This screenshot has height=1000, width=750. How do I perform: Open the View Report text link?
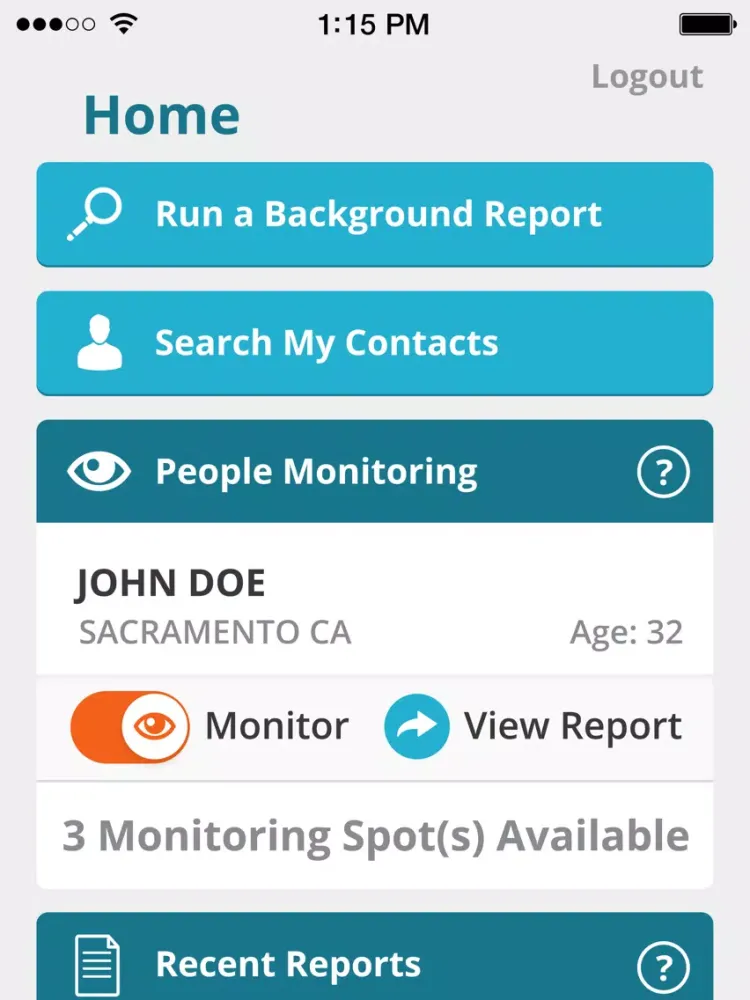[x=573, y=727]
